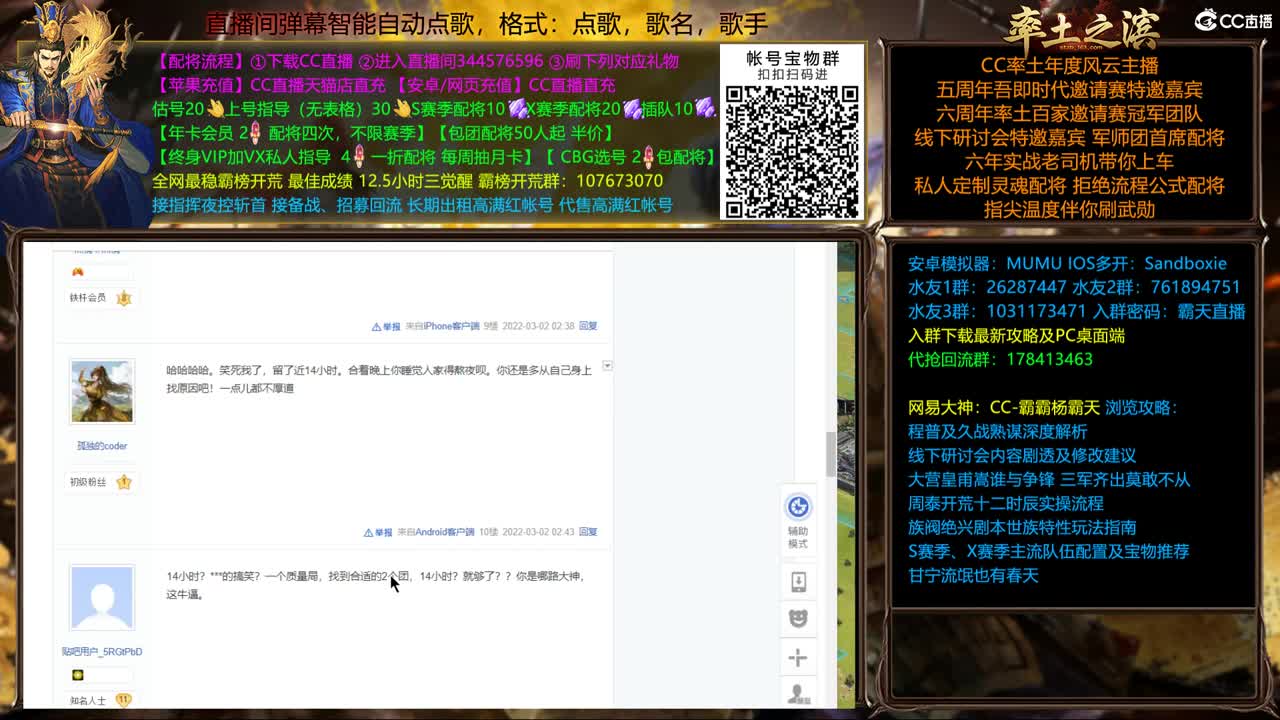The width and height of the screenshot is (1280, 720).
Task: Click the 举报 report link on 10楼 post
Action: click(378, 532)
